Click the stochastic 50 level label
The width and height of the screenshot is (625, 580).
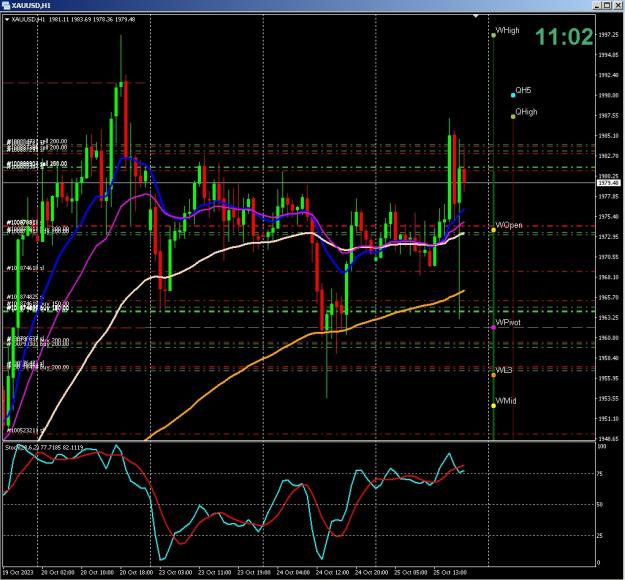coord(601,505)
